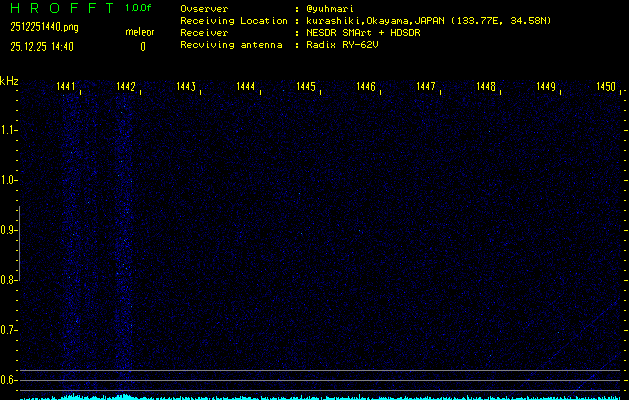The height and width of the screenshot is (400, 629).
Task: Click the meteor label
Action: [140, 32]
